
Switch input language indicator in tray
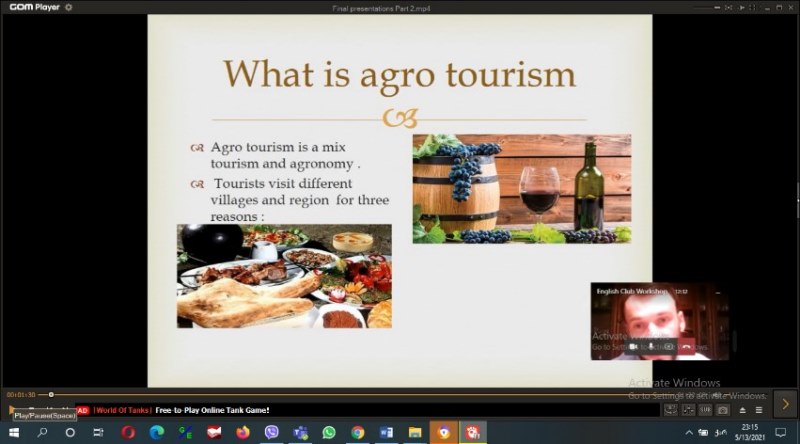(720, 433)
